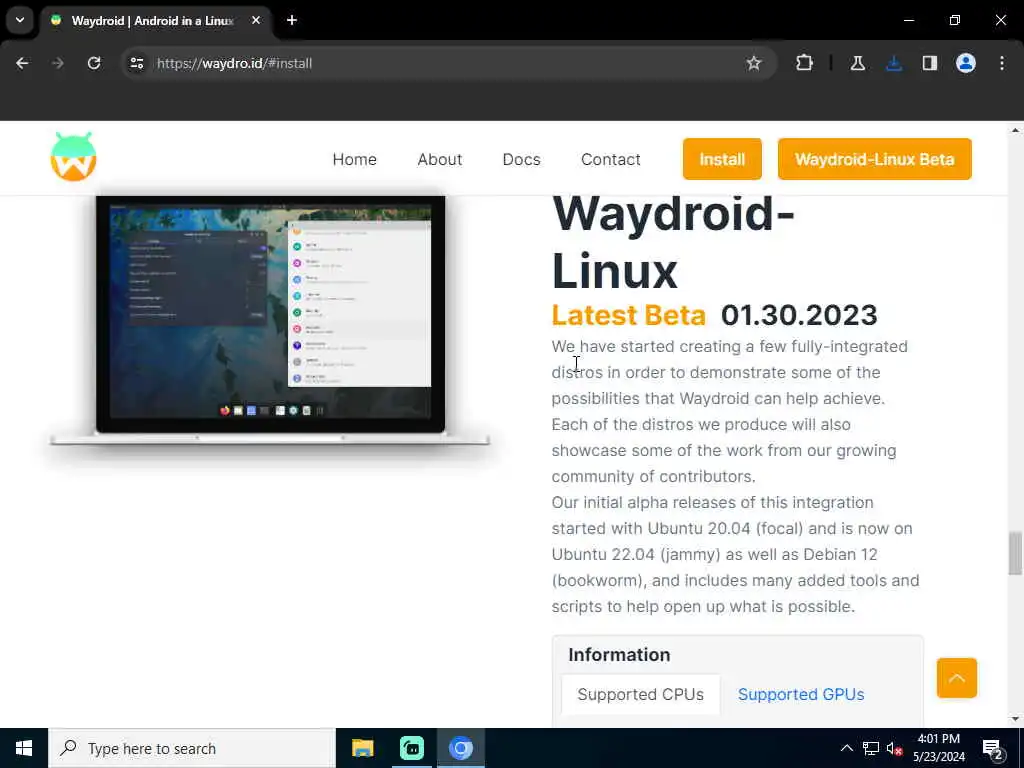Expand the tab search dropdown arrow

pyautogui.click(x=20, y=20)
